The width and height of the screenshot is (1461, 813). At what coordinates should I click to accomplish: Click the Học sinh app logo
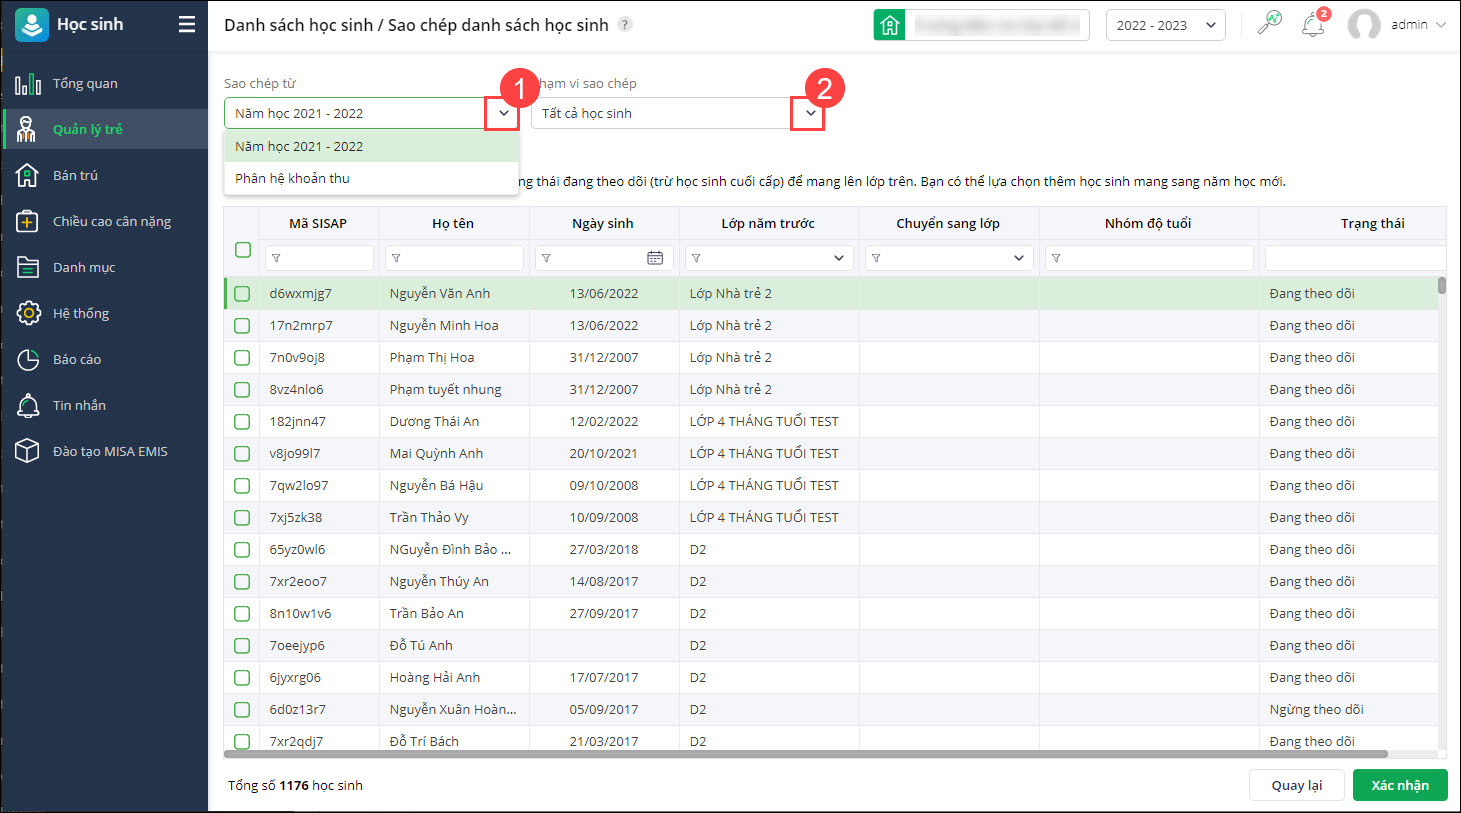click(x=31, y=25)
